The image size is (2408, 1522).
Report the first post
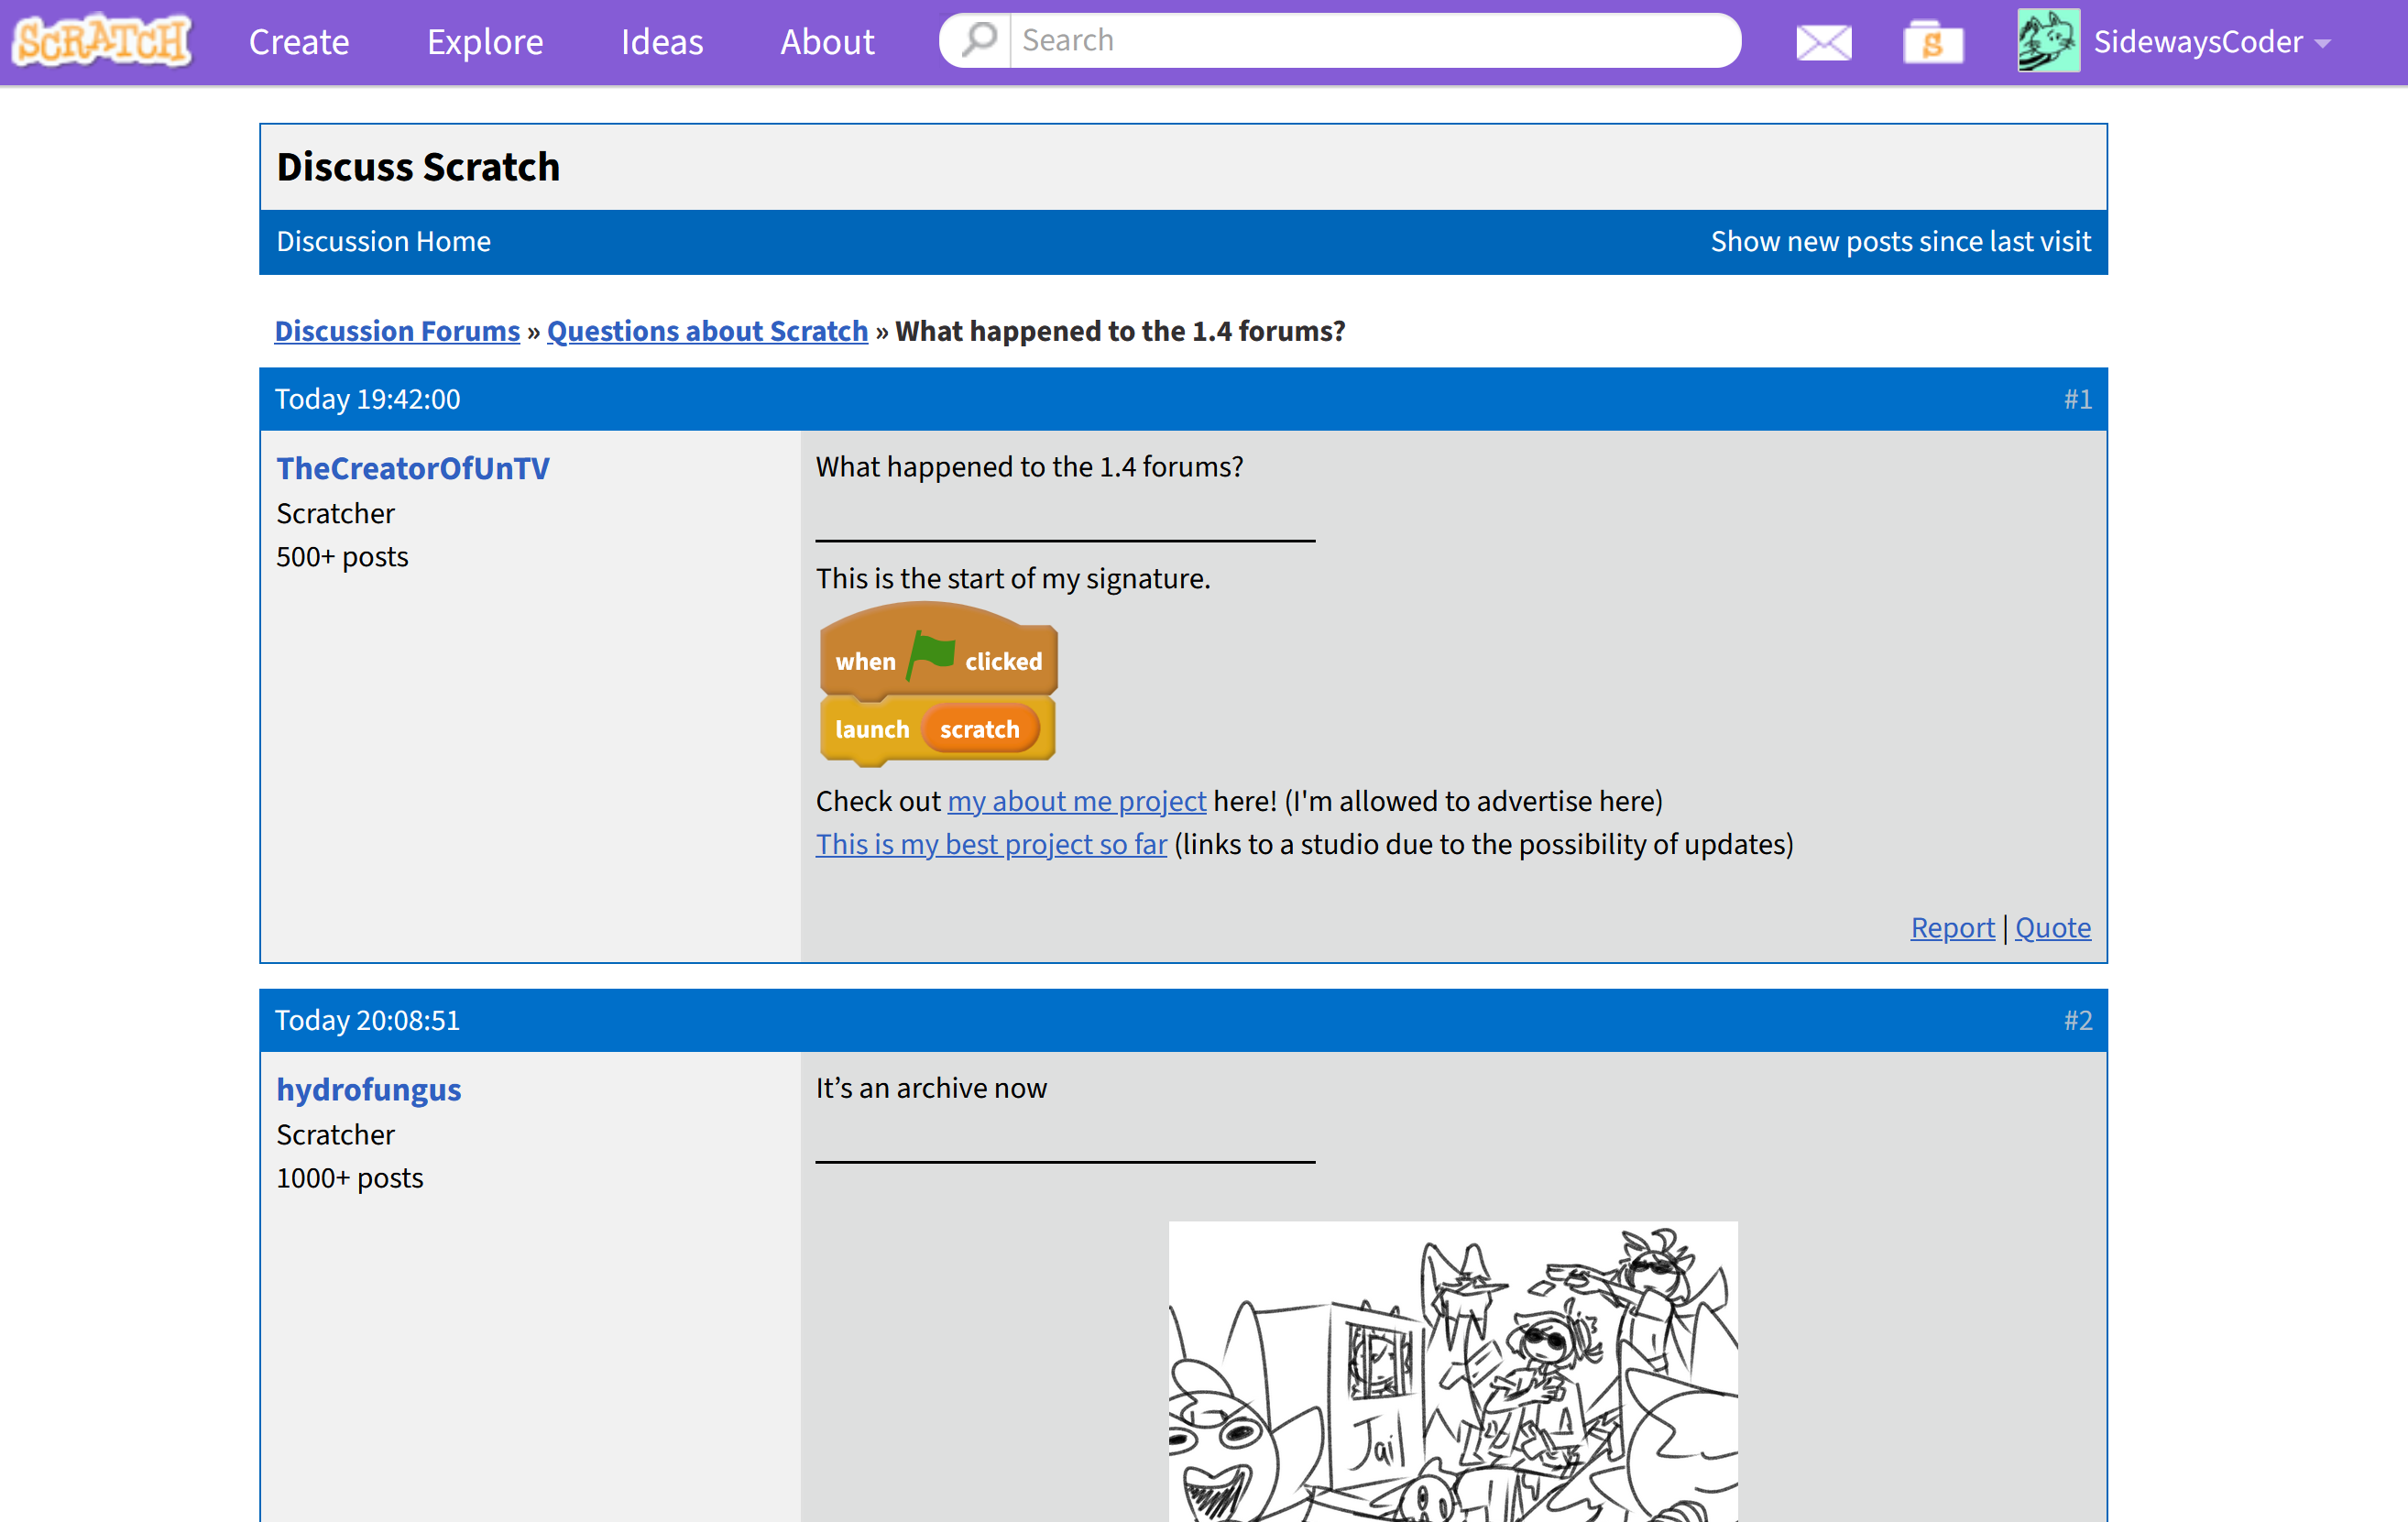pos(1952,927)
